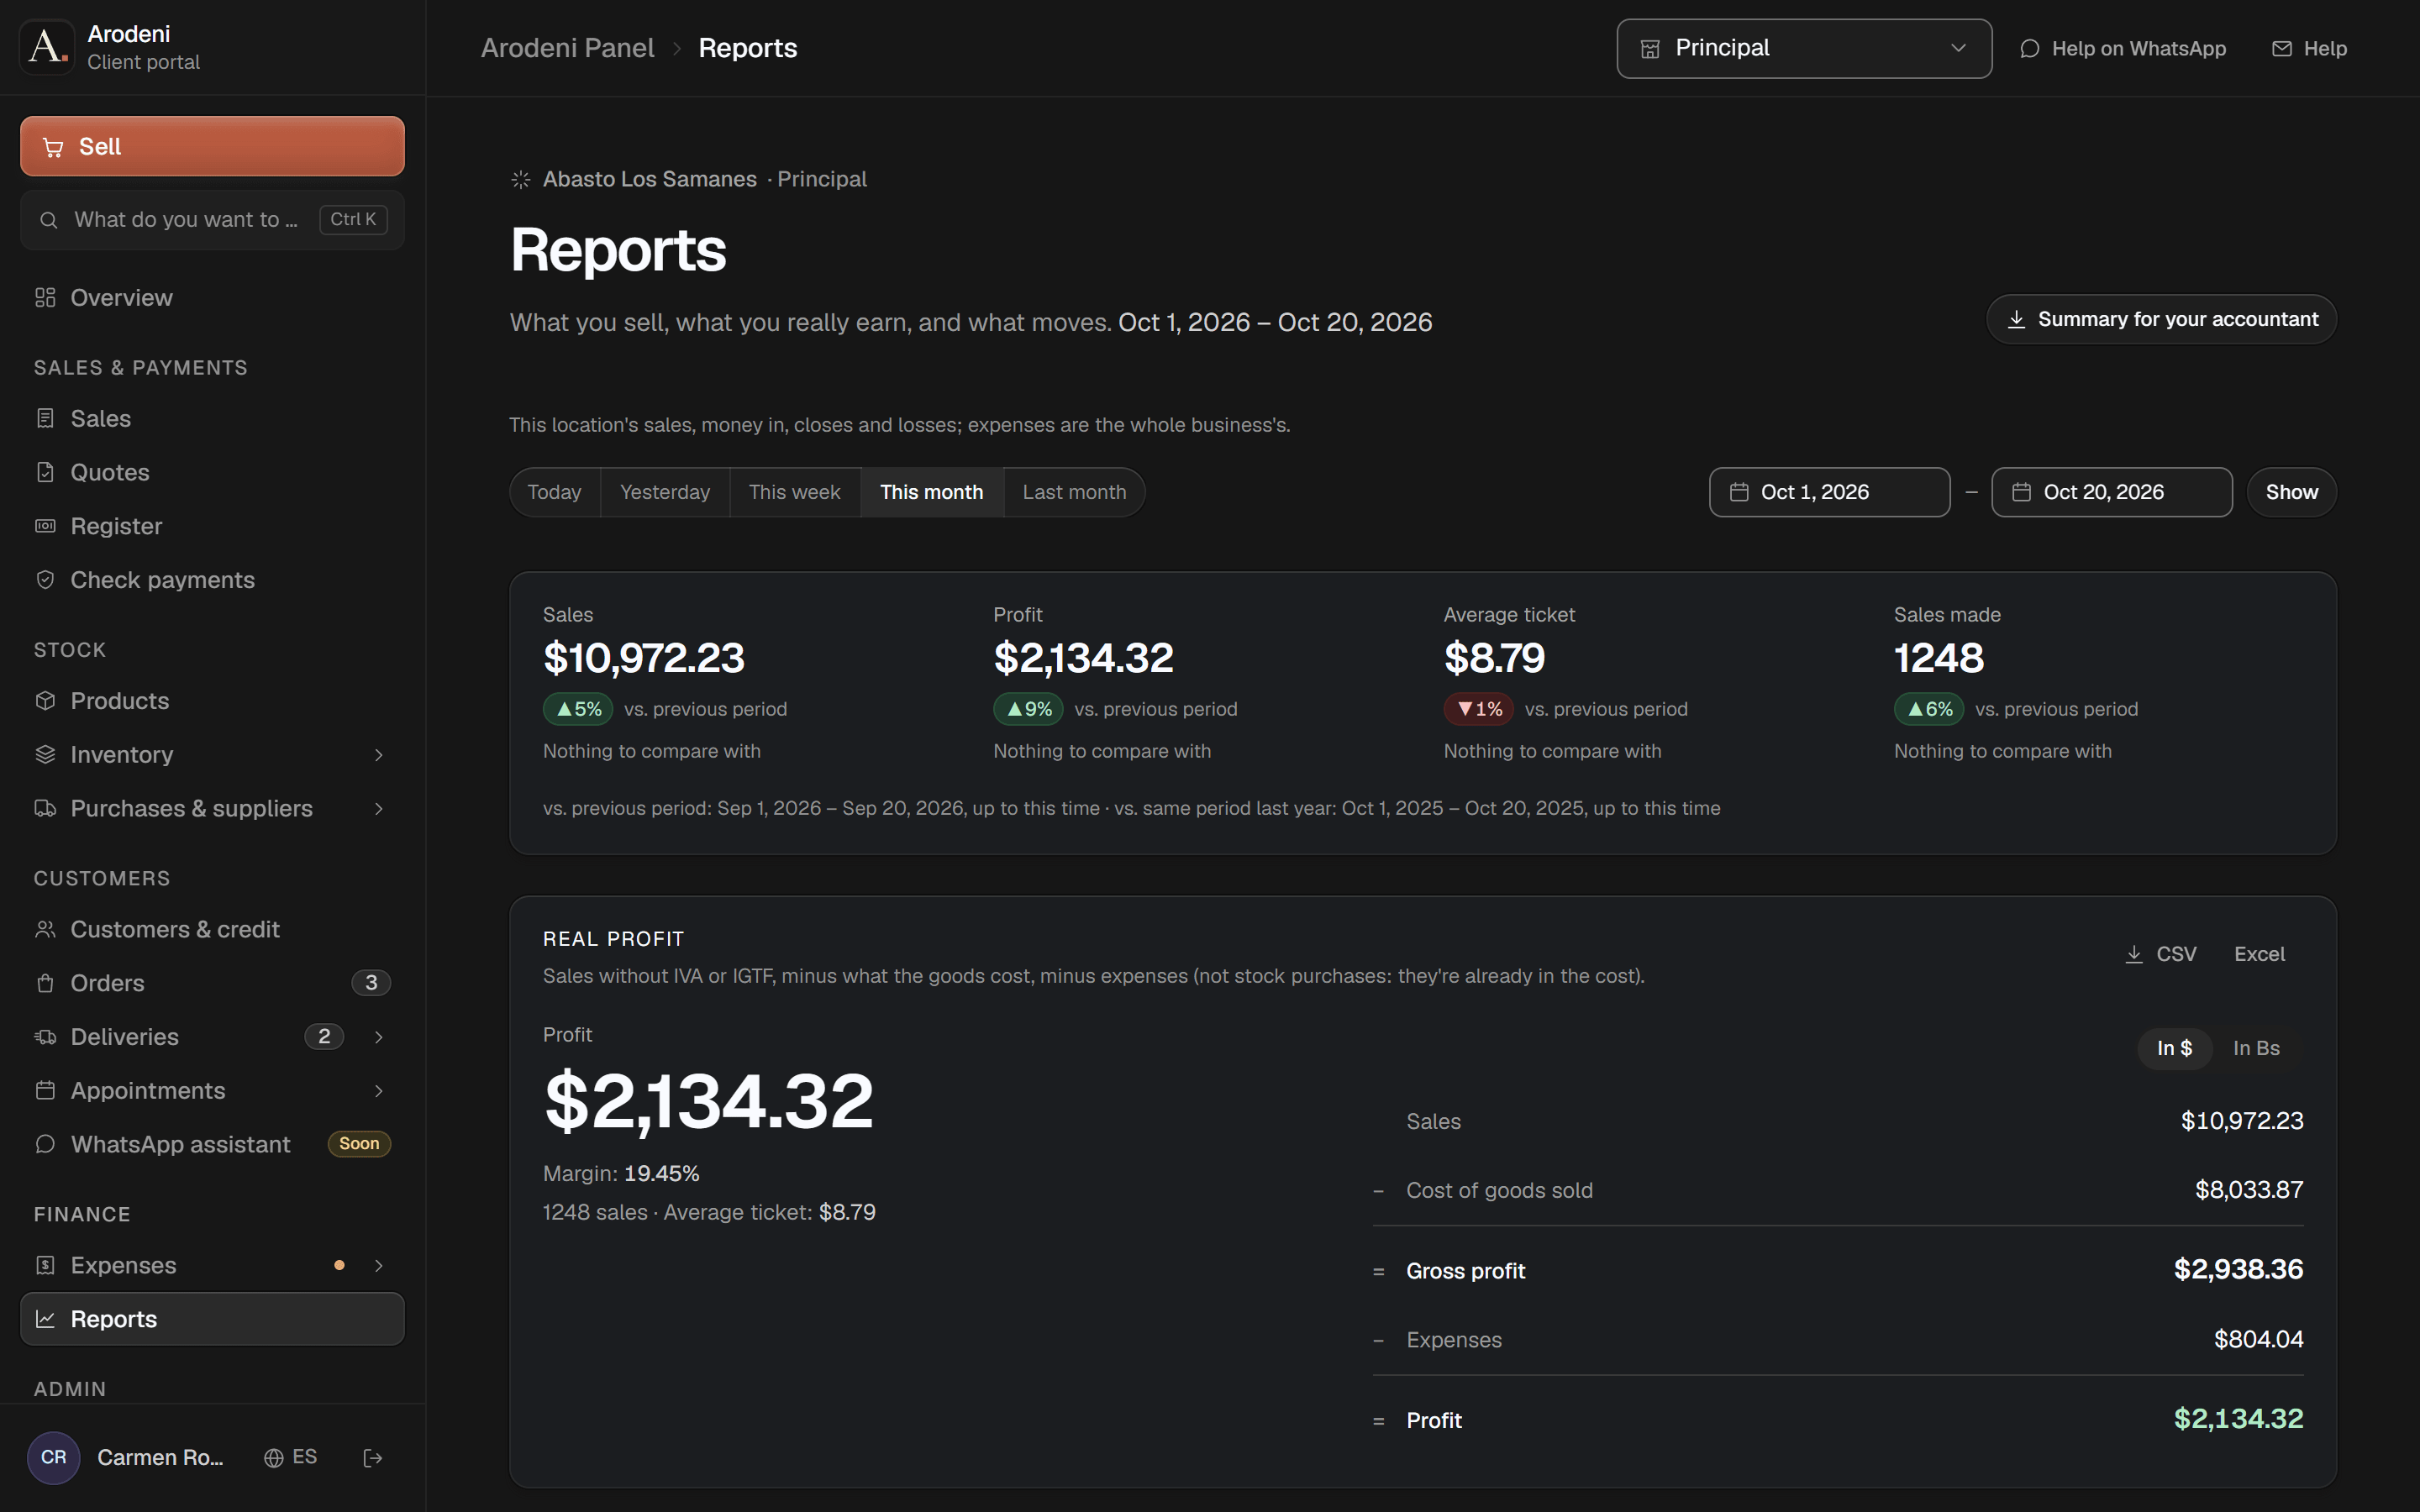Image resolution: width=2420 pixels, height=1512 pixels.
Task: Click the Help on WhatsApp chat icon
Action: [2029, 49]
